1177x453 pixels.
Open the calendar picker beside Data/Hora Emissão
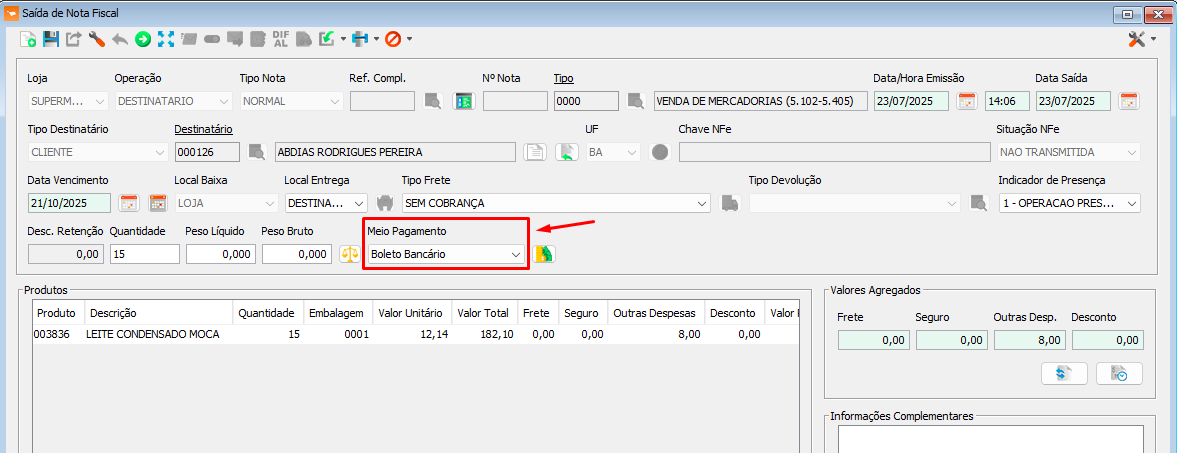coord(967,101)
